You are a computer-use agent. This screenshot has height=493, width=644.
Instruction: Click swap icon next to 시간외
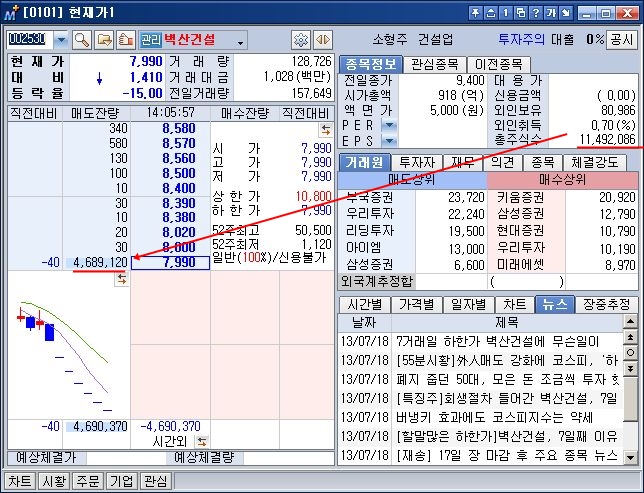coord(201,442)
